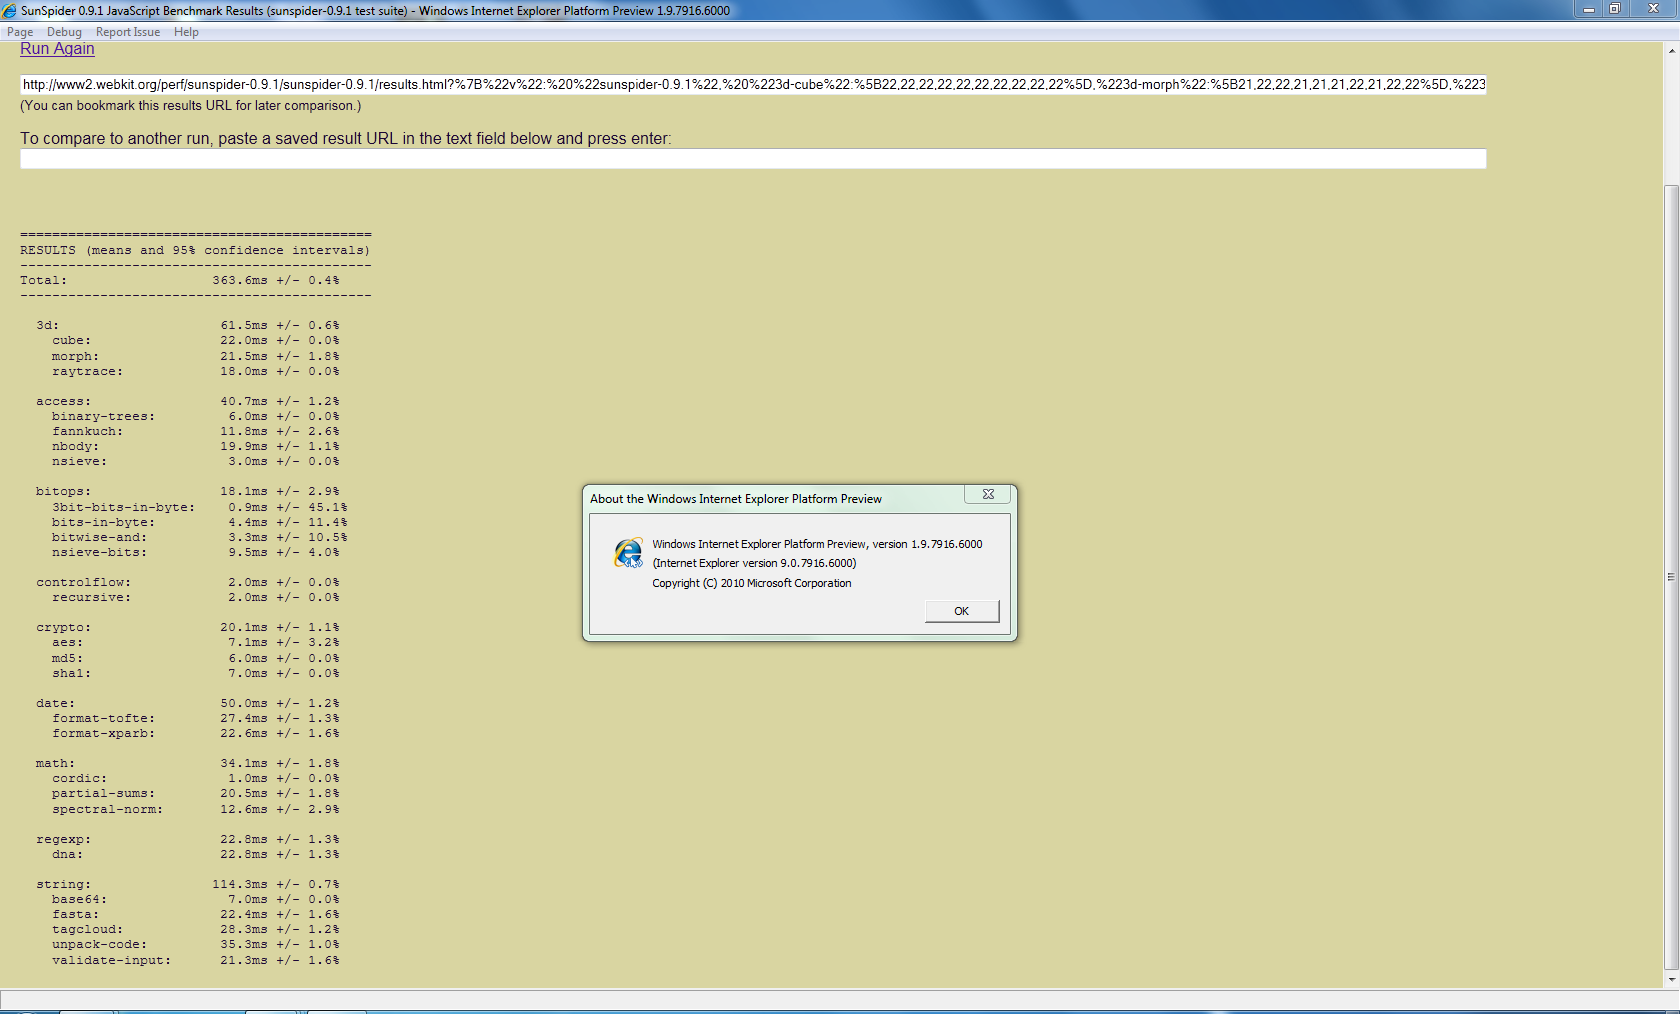The height and width of the screenshot is (1014, 1680).
Task: Click the 'controlflow:' category row
Action: tap(188, 583)
